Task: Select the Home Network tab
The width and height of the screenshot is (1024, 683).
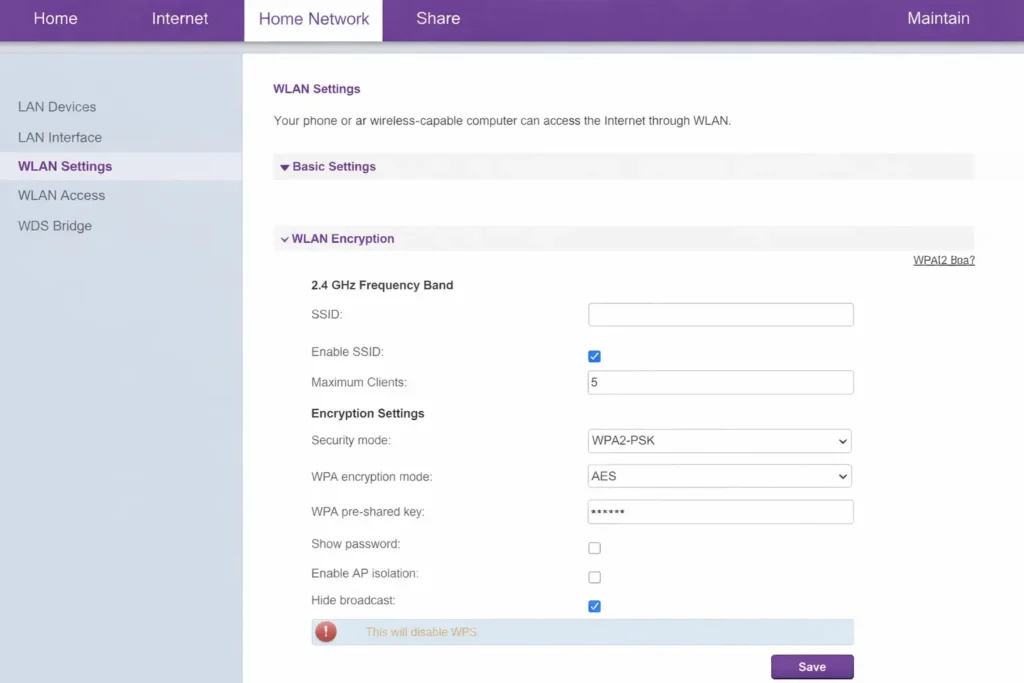Action: [x=313, y=20]
